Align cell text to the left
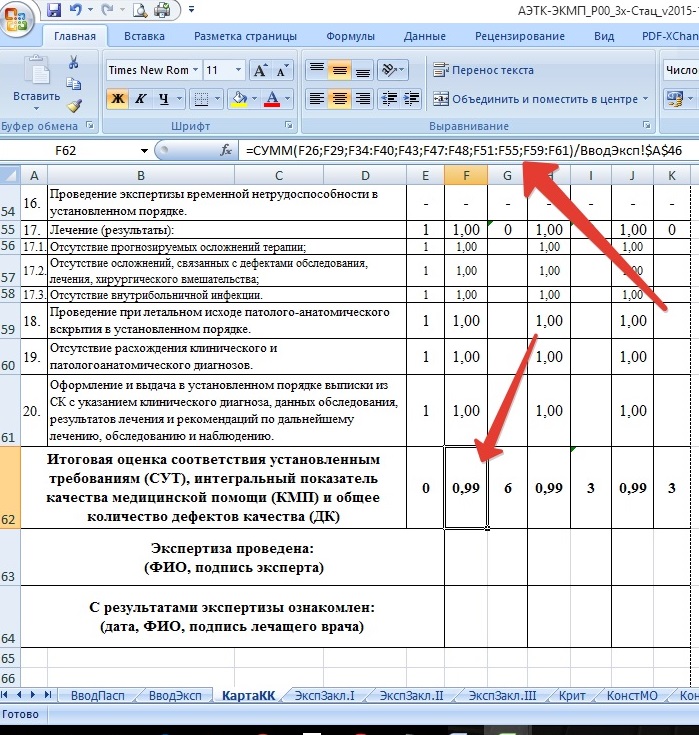699x735 pixels. (317, 99)
